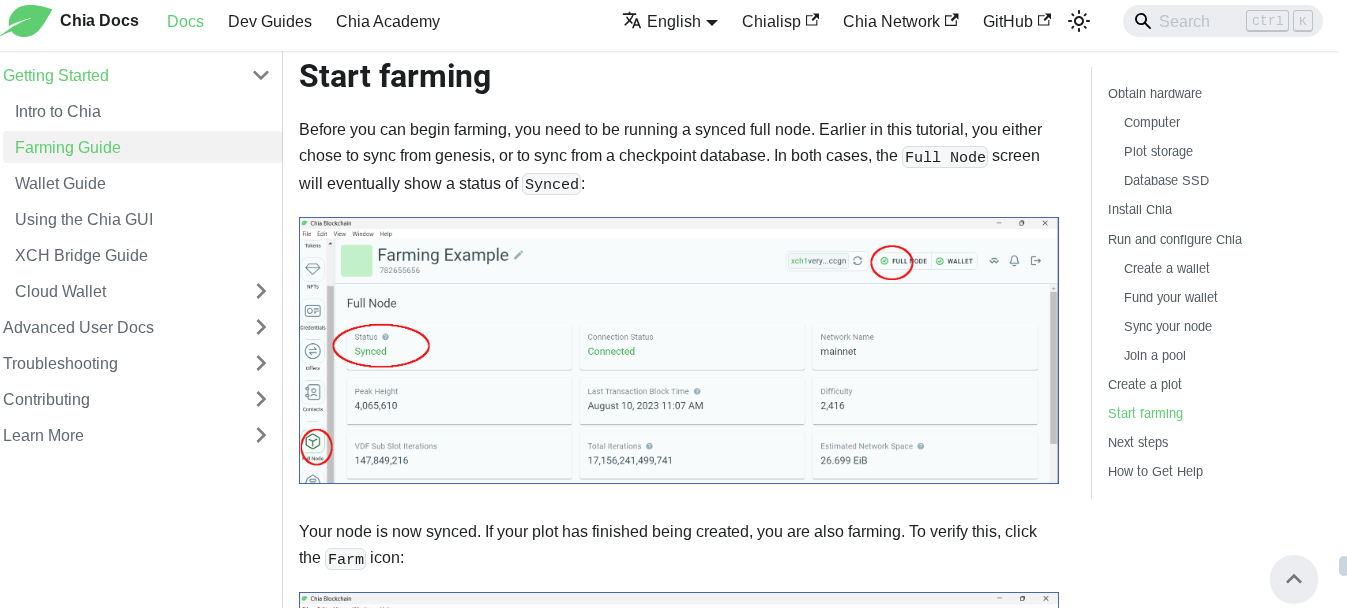Click the translate language icon

(x=632, y=20)
